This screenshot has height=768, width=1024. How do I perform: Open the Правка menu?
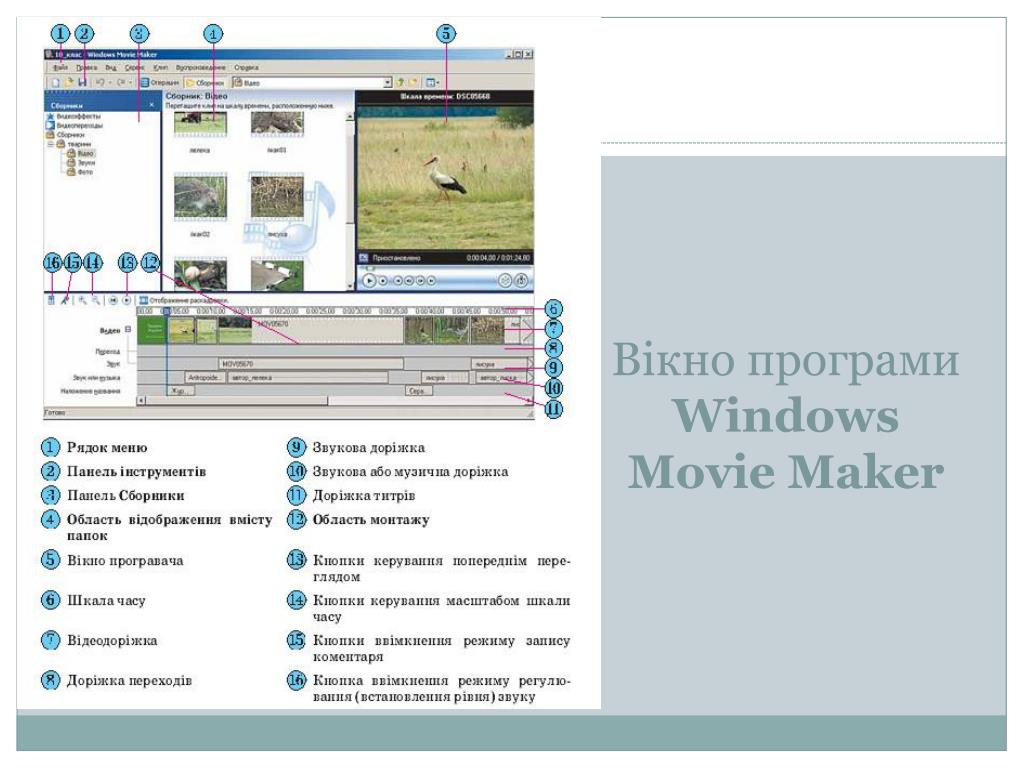86,67
